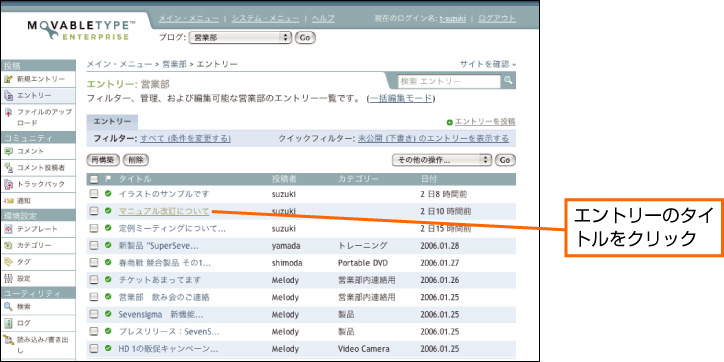724x362 pixels.
Task: Click the カテゴリー icon in sidebar
Action: coord(8,245)
